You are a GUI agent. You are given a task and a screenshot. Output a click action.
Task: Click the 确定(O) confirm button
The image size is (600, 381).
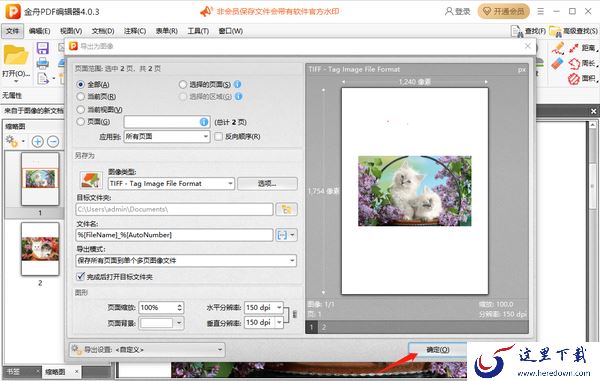(438, 349)
